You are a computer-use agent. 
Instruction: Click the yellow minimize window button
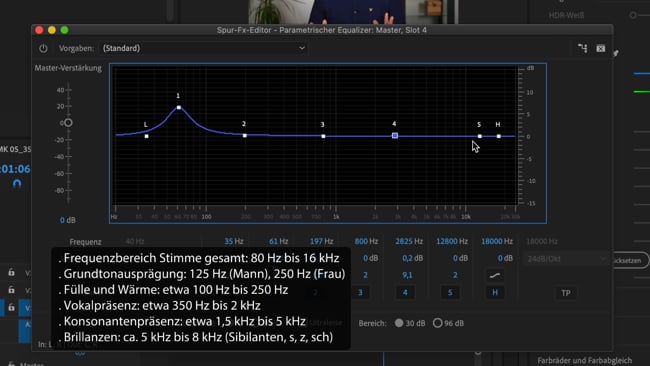click(52, 30)
